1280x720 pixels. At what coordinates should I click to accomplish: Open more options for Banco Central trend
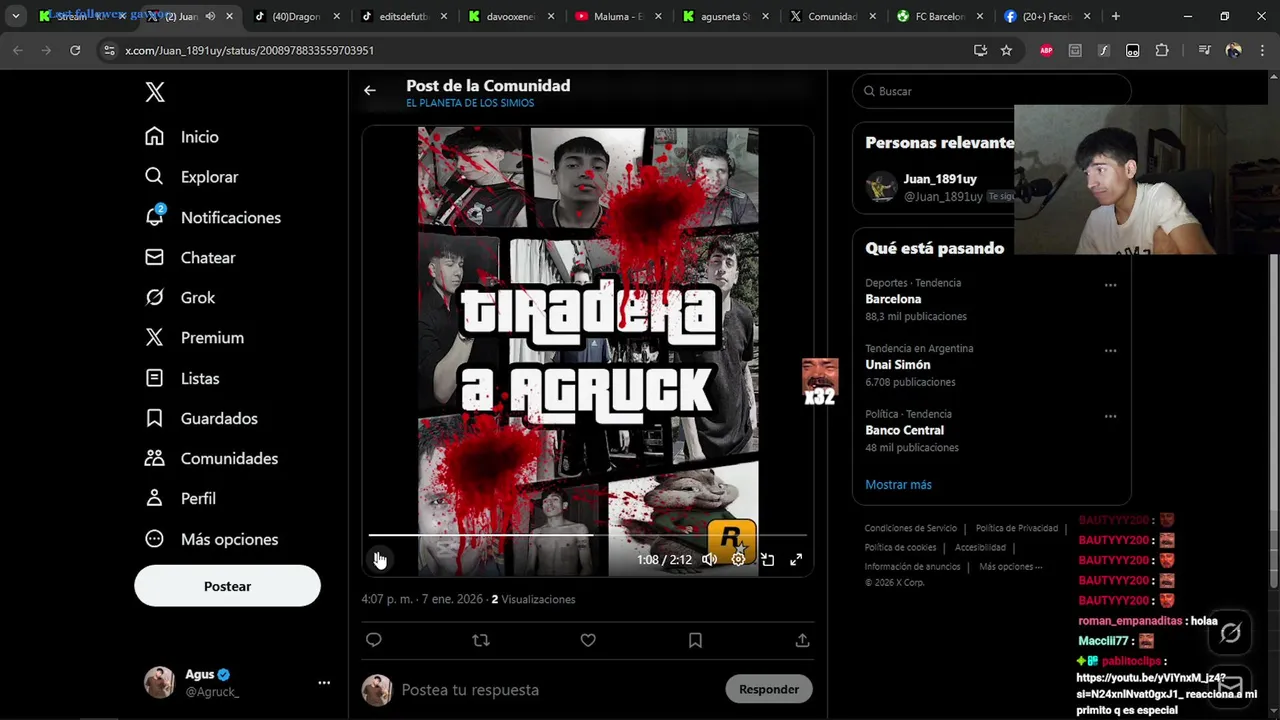point(1110,416)
